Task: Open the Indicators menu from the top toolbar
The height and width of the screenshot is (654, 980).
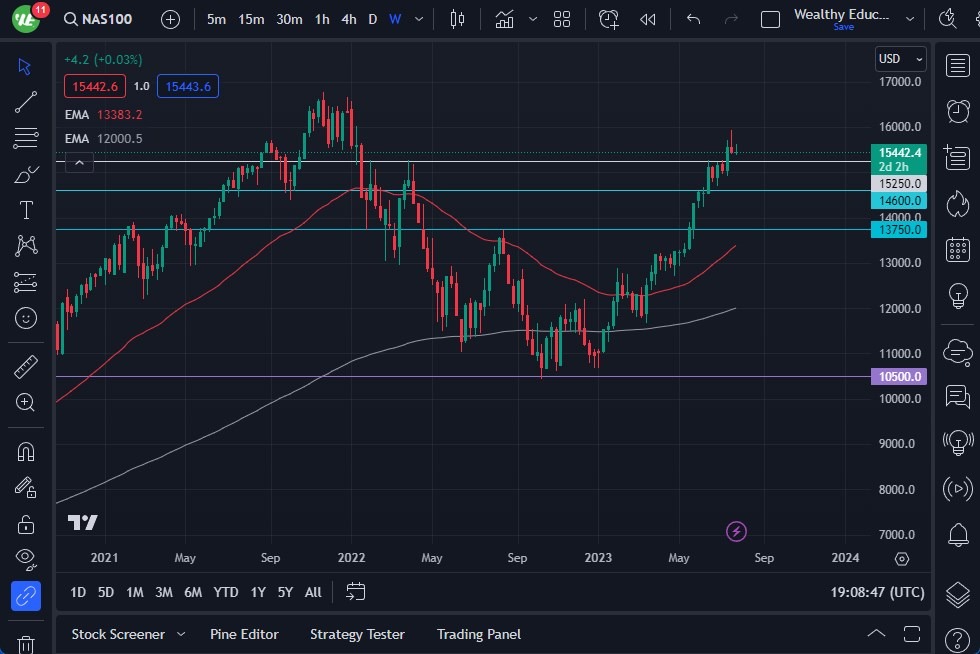Action: (504, 19)
